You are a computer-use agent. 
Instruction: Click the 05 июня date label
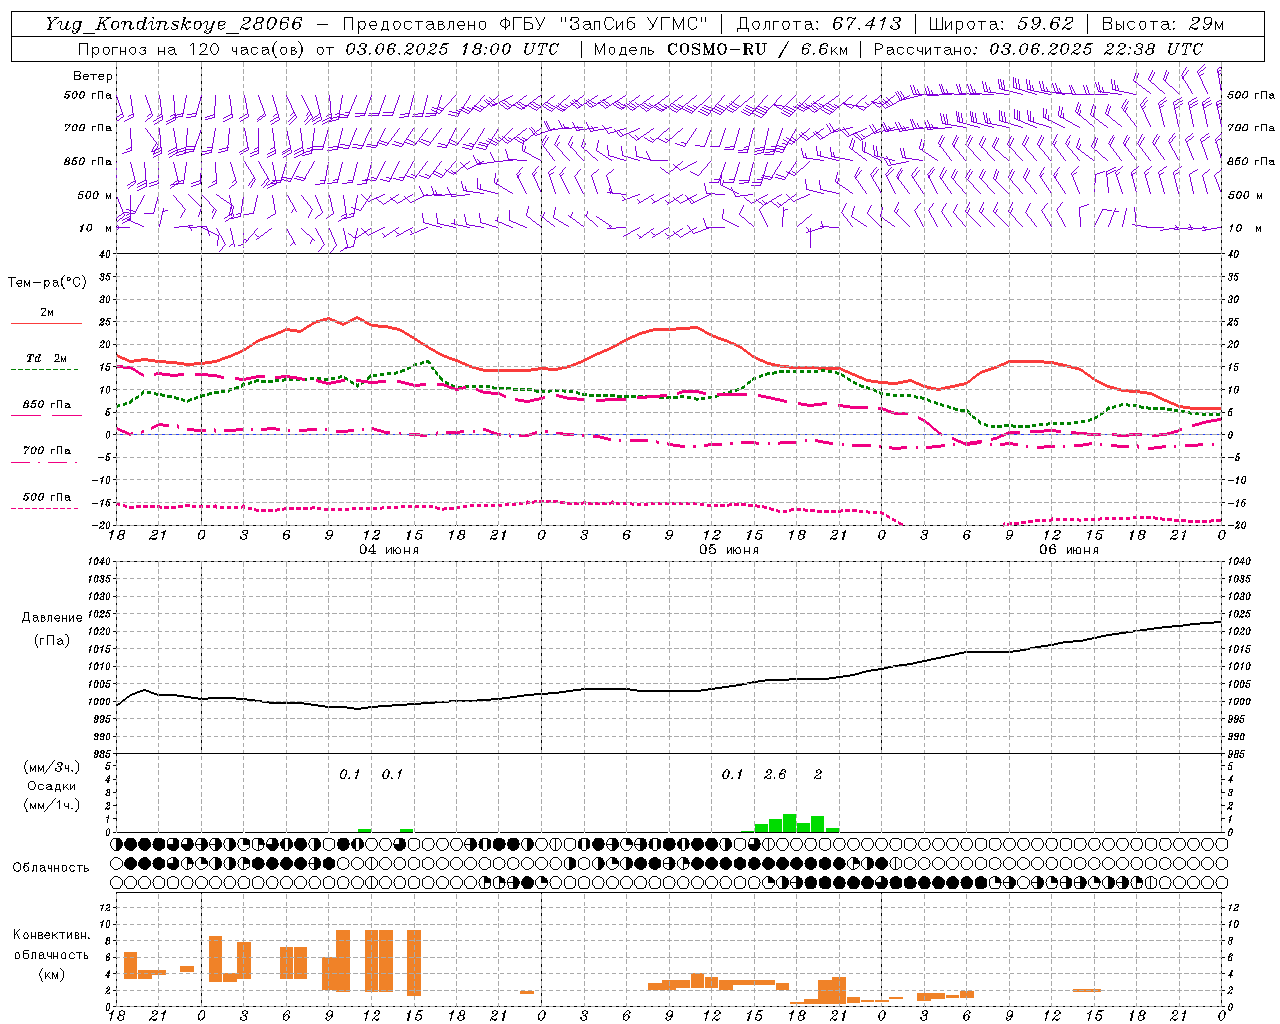(729, 550)
